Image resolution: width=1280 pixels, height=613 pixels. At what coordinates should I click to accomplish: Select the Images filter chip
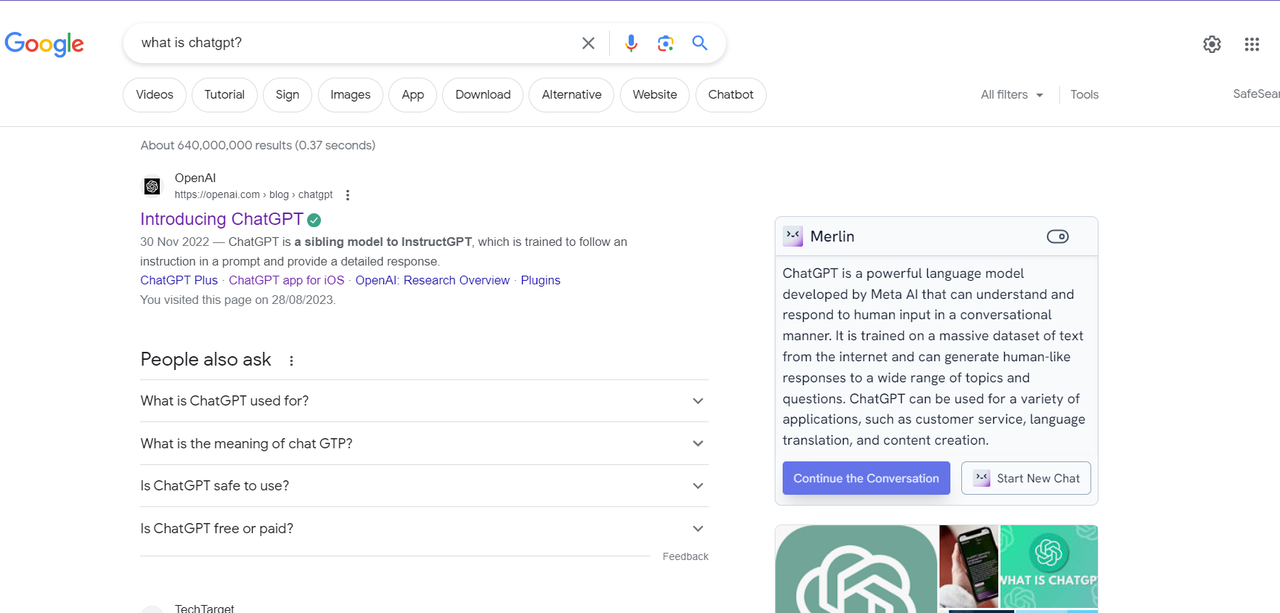(x=350, y=95)
